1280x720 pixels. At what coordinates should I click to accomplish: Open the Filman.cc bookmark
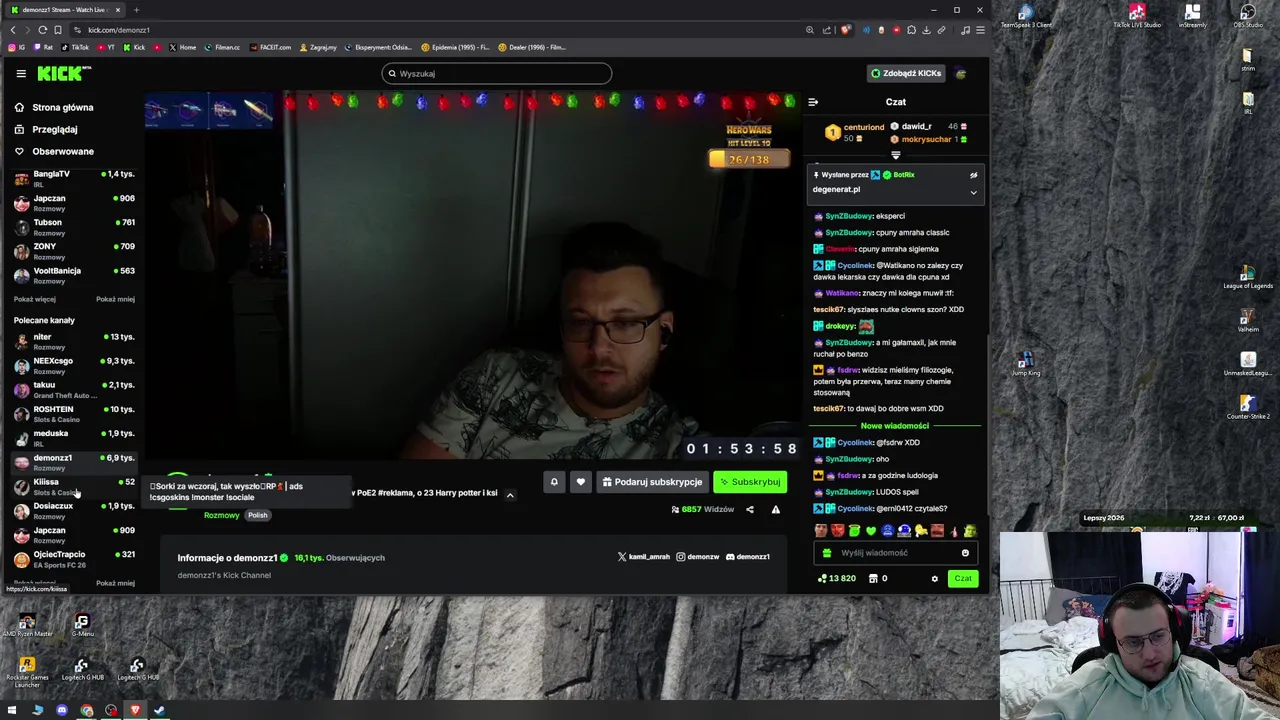pyautogui.click(x=222, y=47)
